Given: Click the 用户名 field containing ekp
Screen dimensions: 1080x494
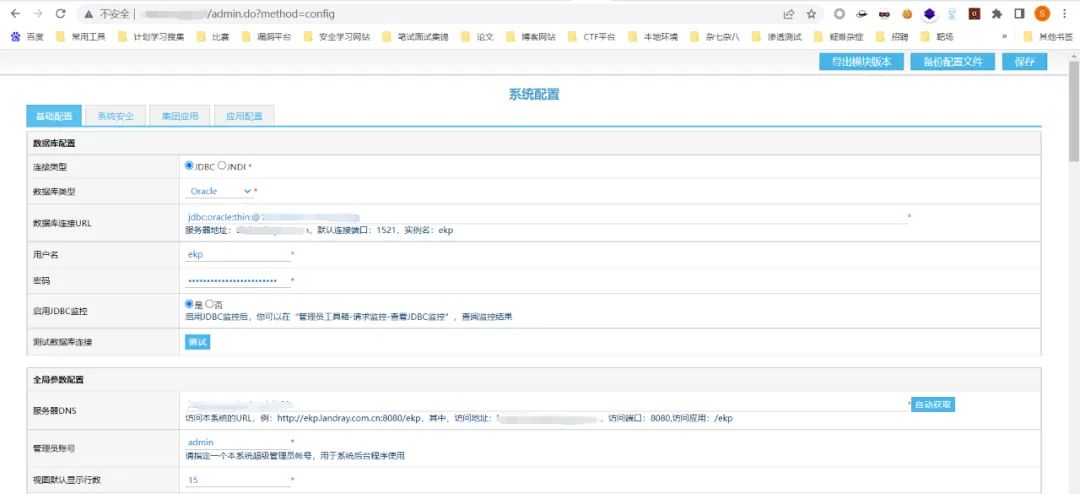Looking at the screenshot, I should [x=238, y=254].
